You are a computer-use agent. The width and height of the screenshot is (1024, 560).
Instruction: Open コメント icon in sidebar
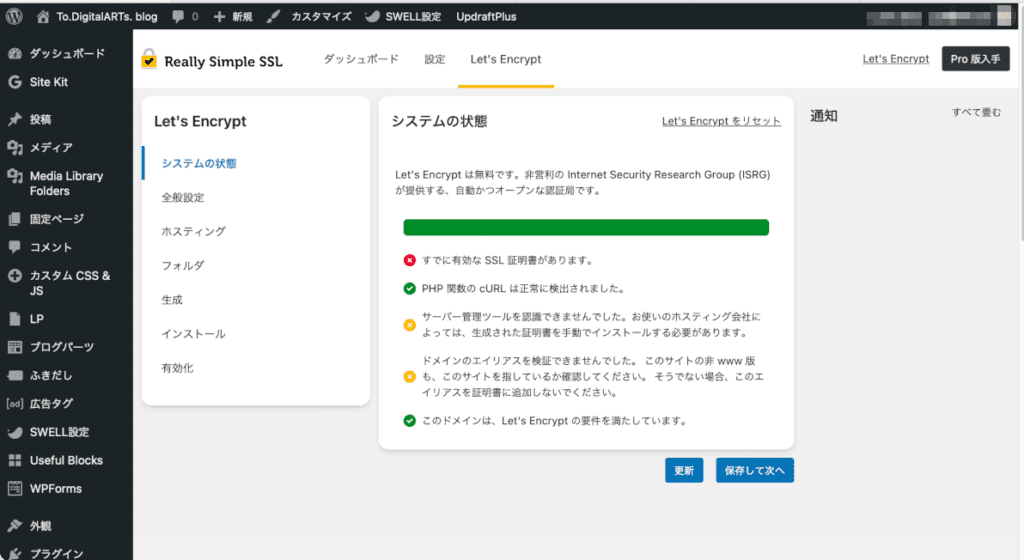[x=14, y=247]
